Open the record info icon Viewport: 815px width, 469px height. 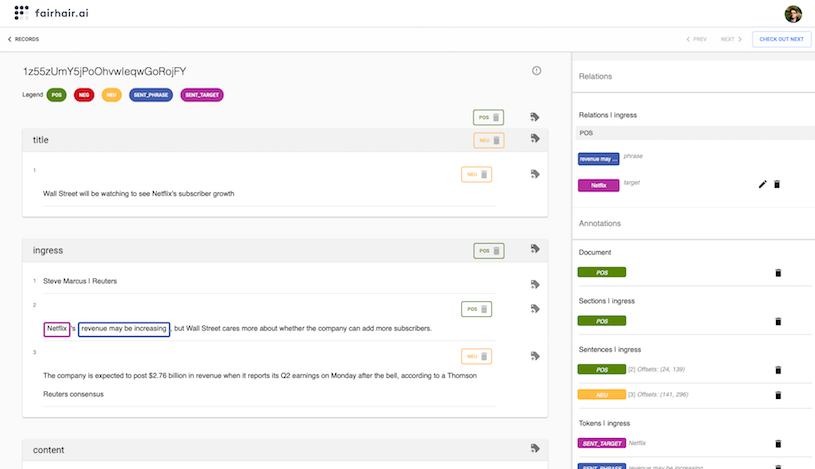pos(536,71)
